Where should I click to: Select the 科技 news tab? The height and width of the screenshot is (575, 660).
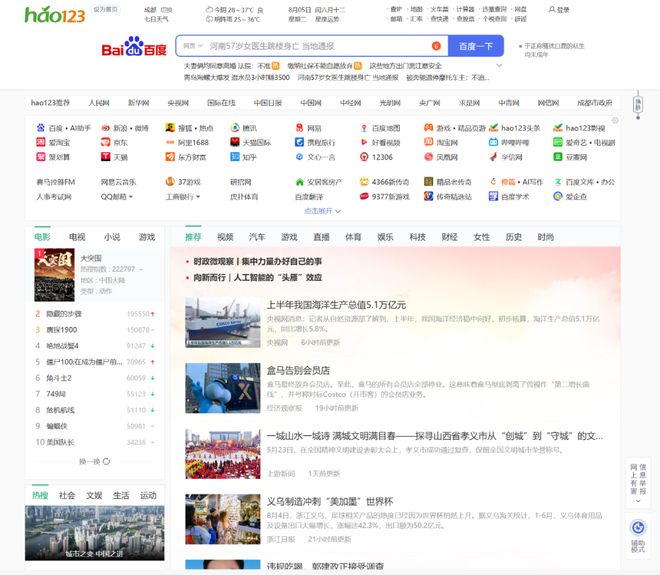pyautogui.click(x=417, y=237)
